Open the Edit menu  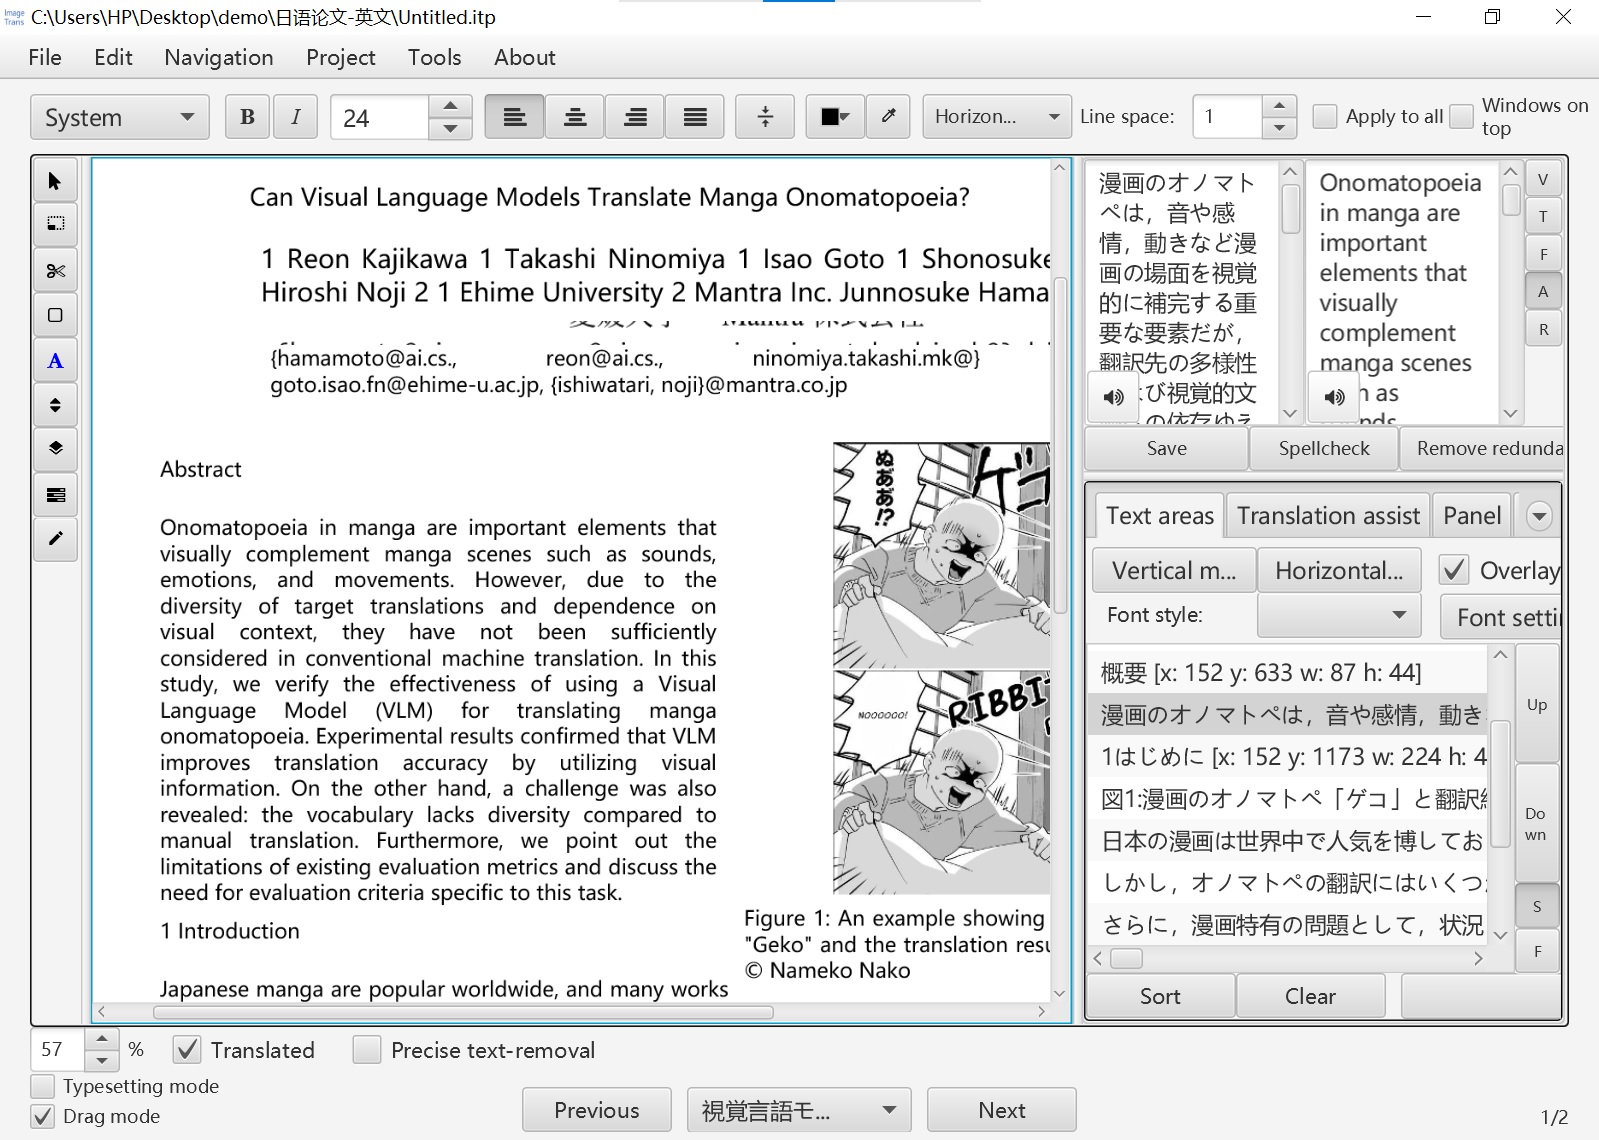pyautogui.click(x=113, y=57)
